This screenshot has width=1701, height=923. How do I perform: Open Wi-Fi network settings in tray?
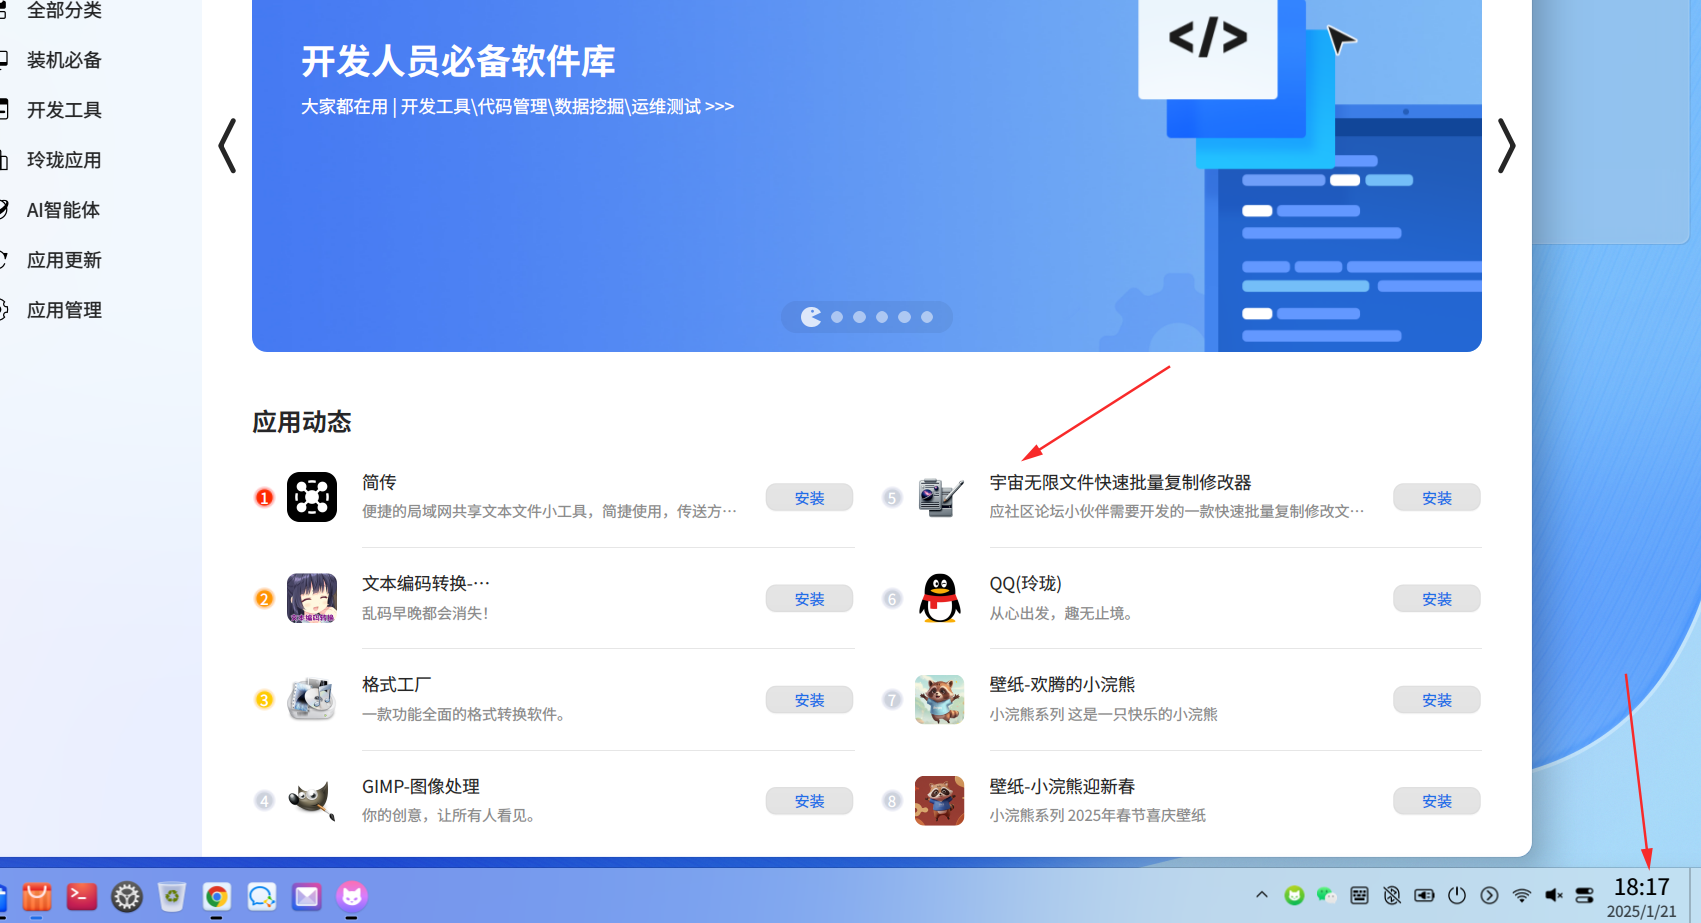(x=1522, y=895)
